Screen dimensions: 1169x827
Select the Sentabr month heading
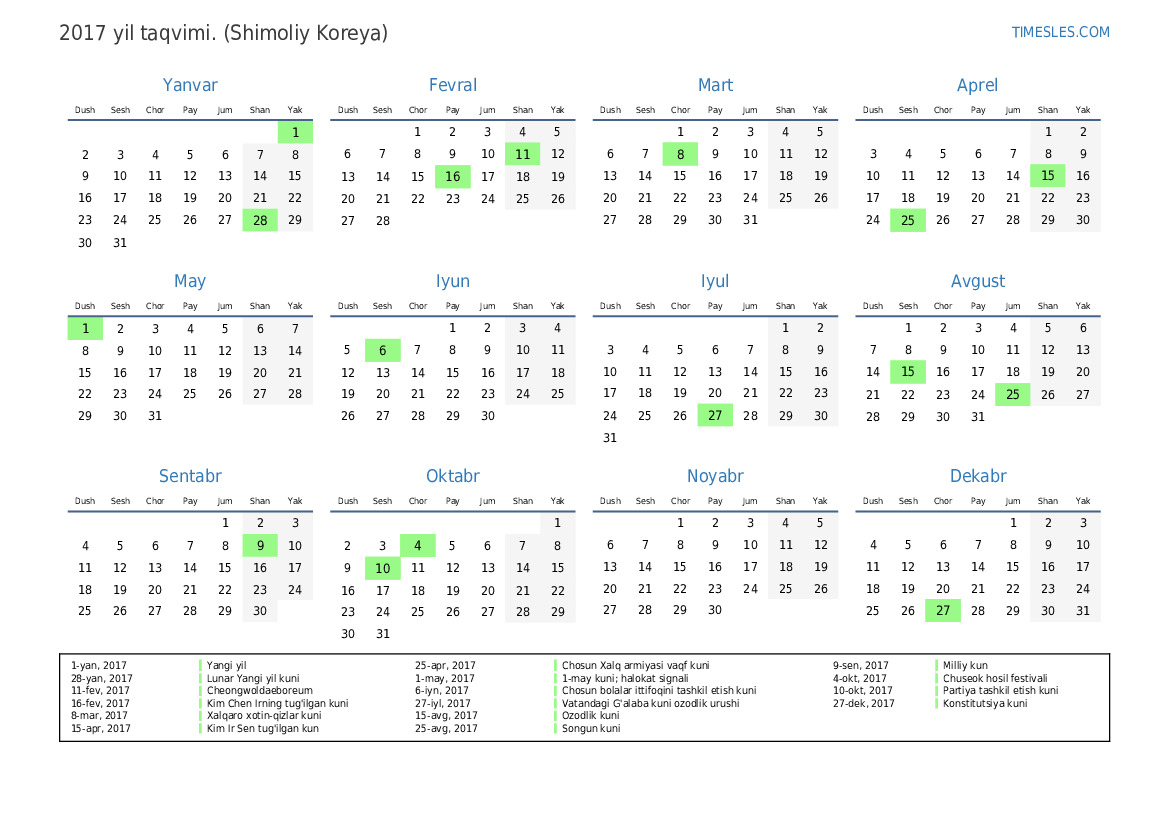[190, 476]
